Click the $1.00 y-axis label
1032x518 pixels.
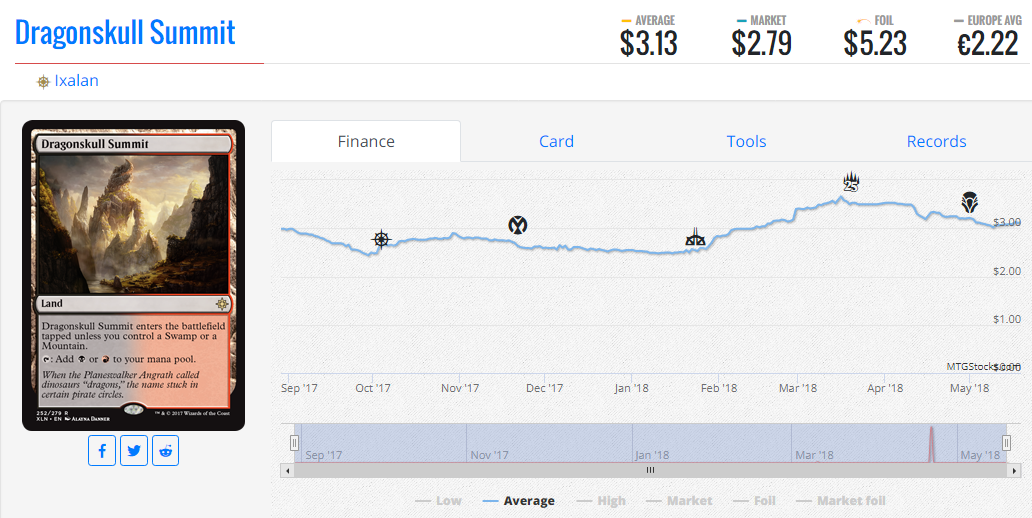[1007, 319]
